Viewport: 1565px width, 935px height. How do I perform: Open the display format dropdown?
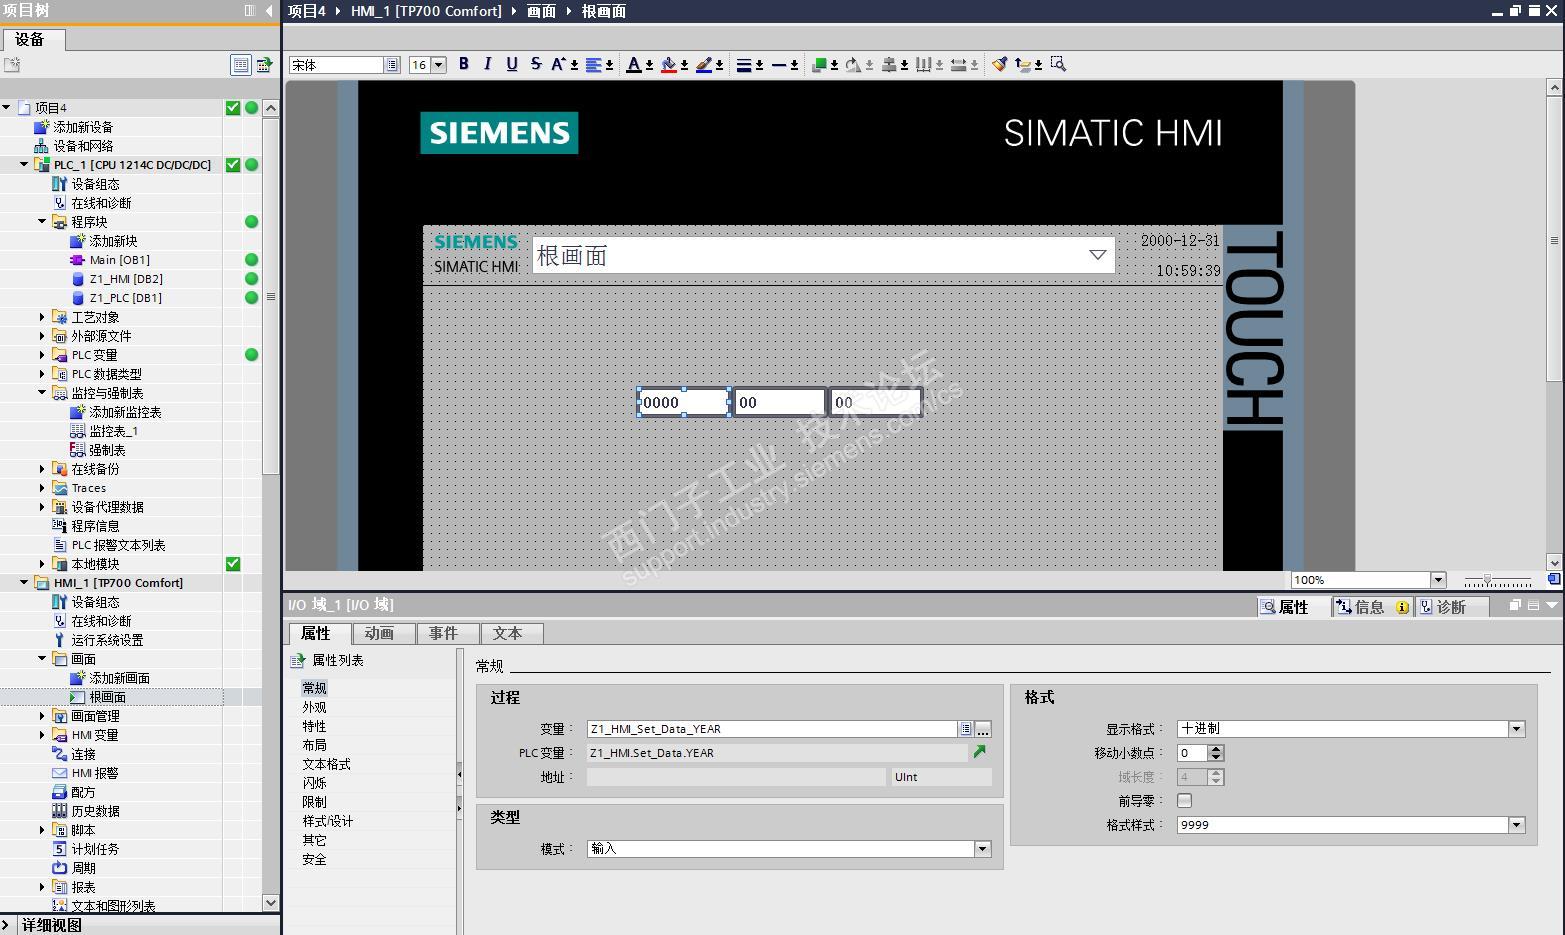(1517, 729)
